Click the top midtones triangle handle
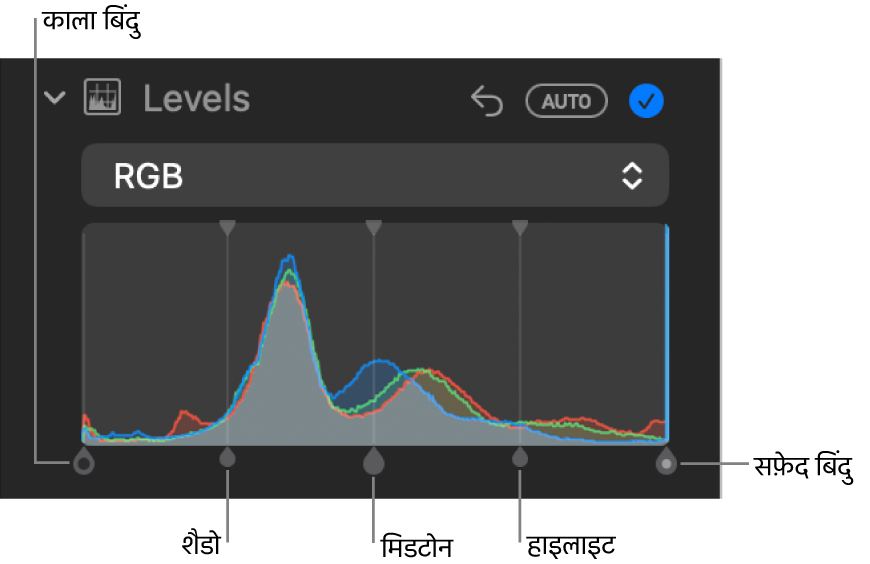Viewport: 870px width, 564px height. (373, 227)
